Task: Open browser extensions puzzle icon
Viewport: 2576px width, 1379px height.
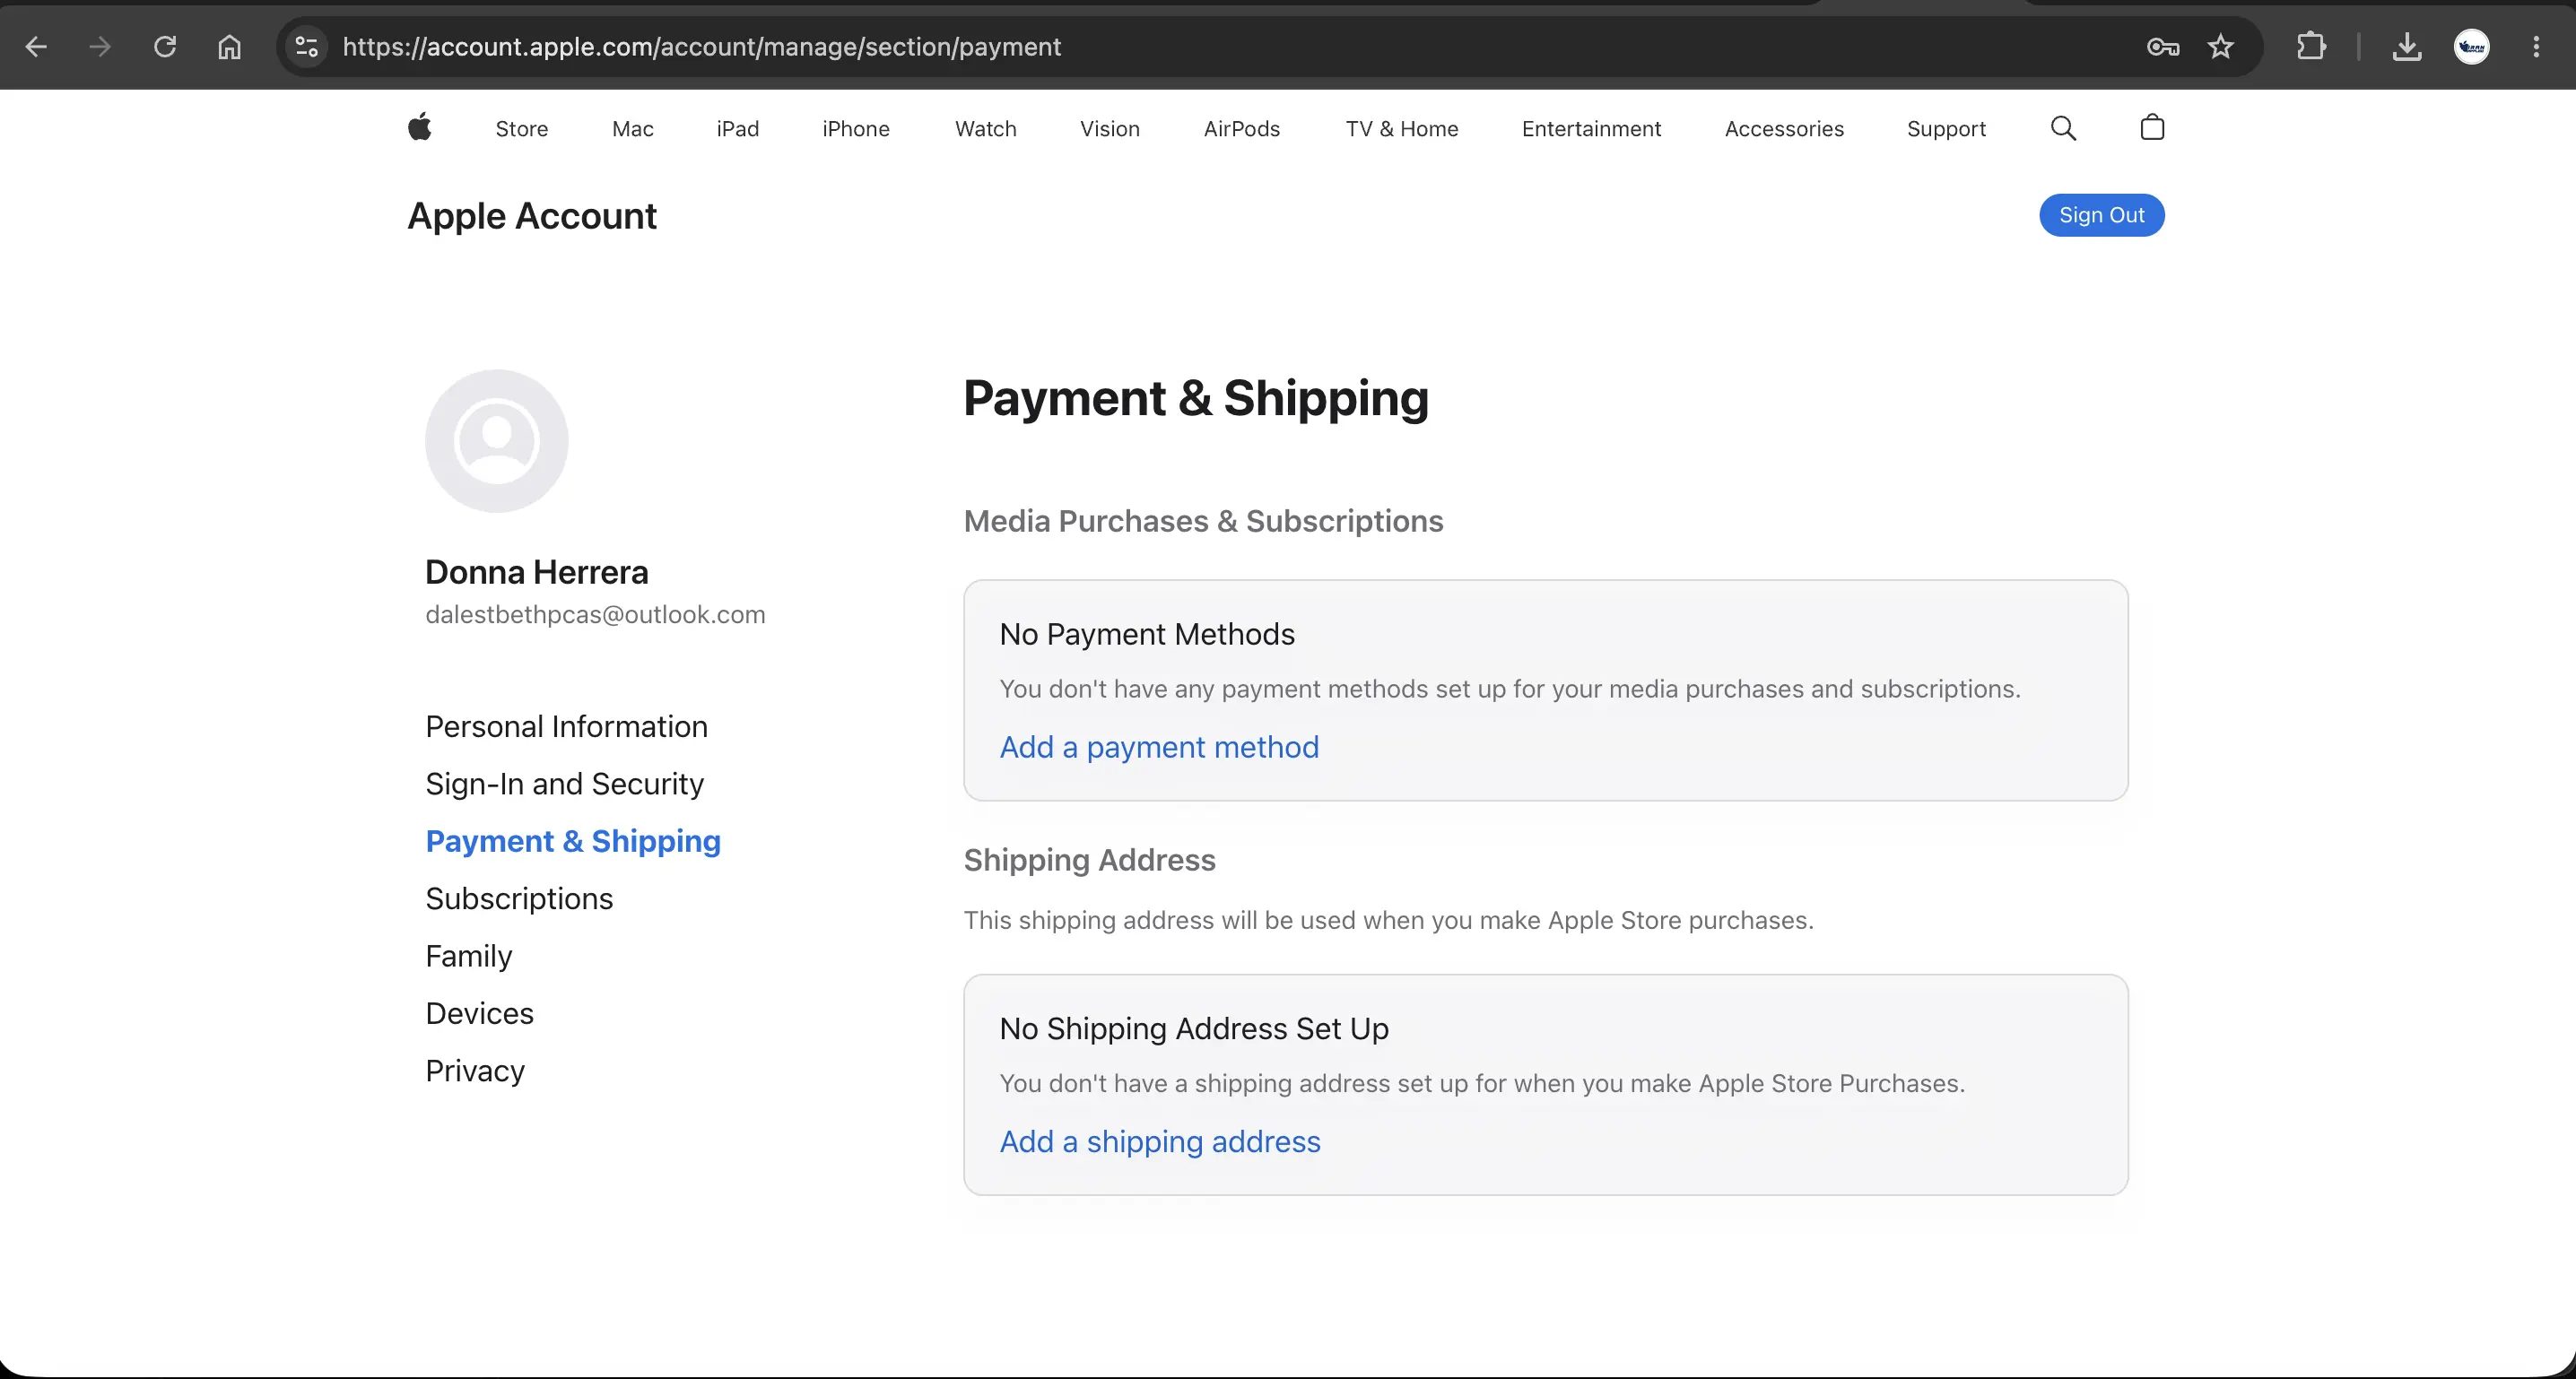Action: pos(2311,47)
